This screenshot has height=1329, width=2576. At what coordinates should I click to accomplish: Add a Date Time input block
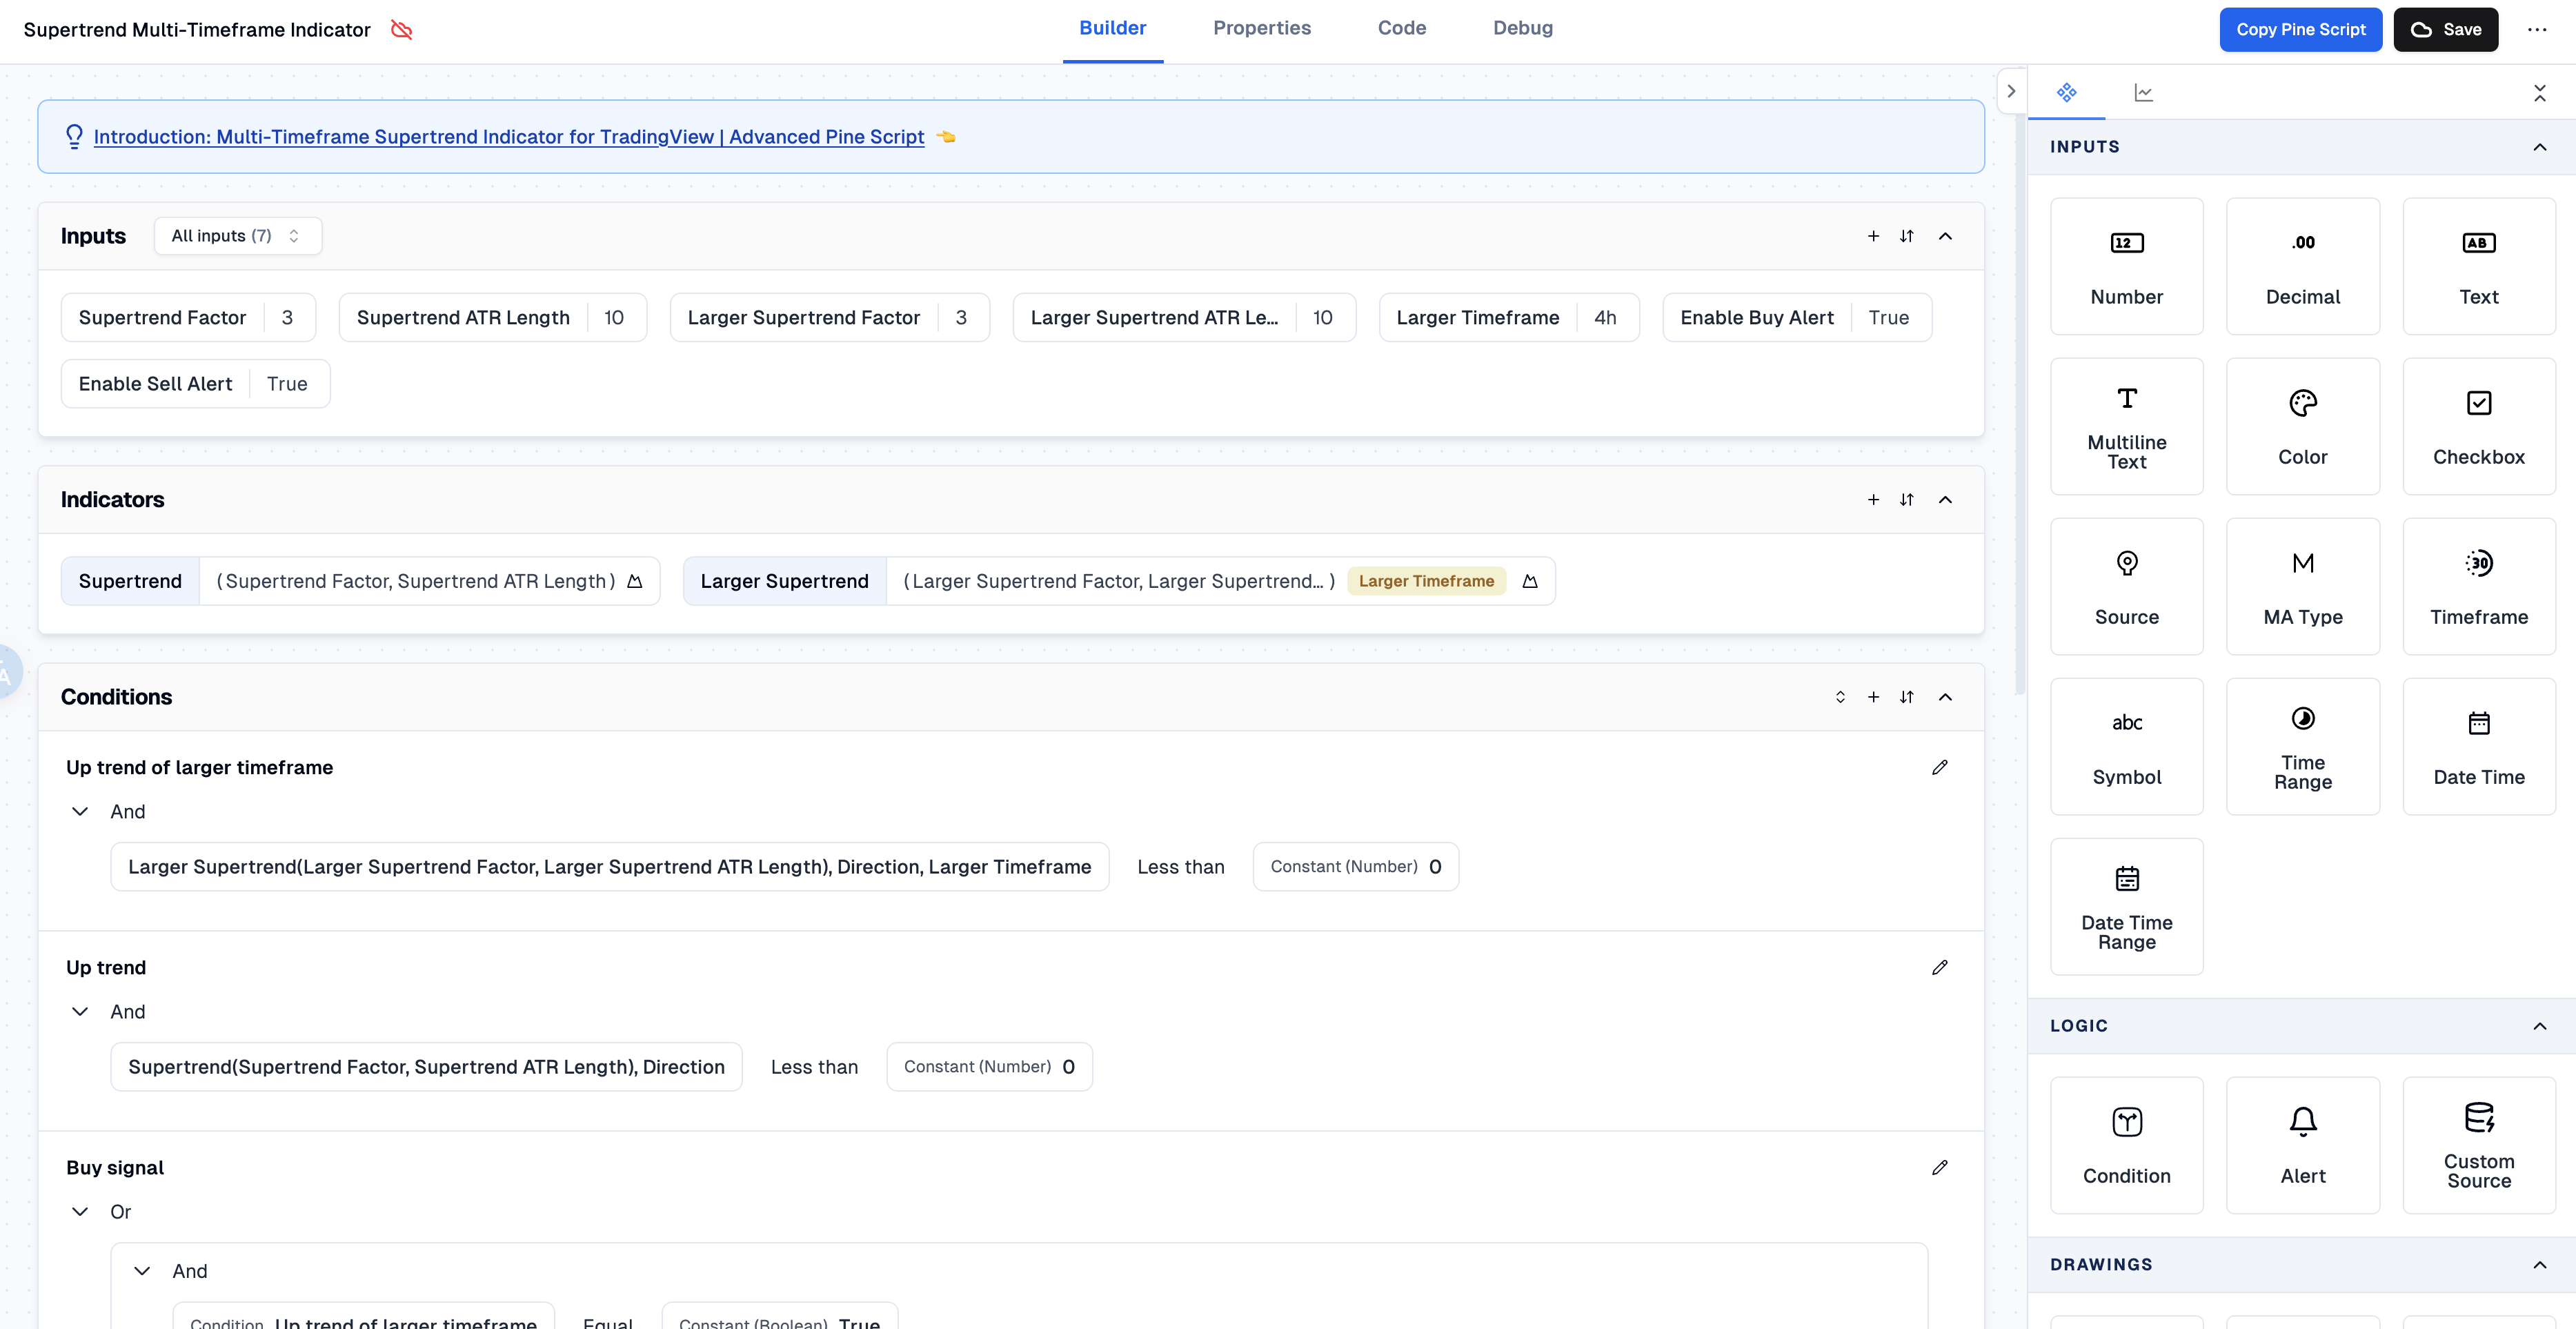click(2478, 746)
